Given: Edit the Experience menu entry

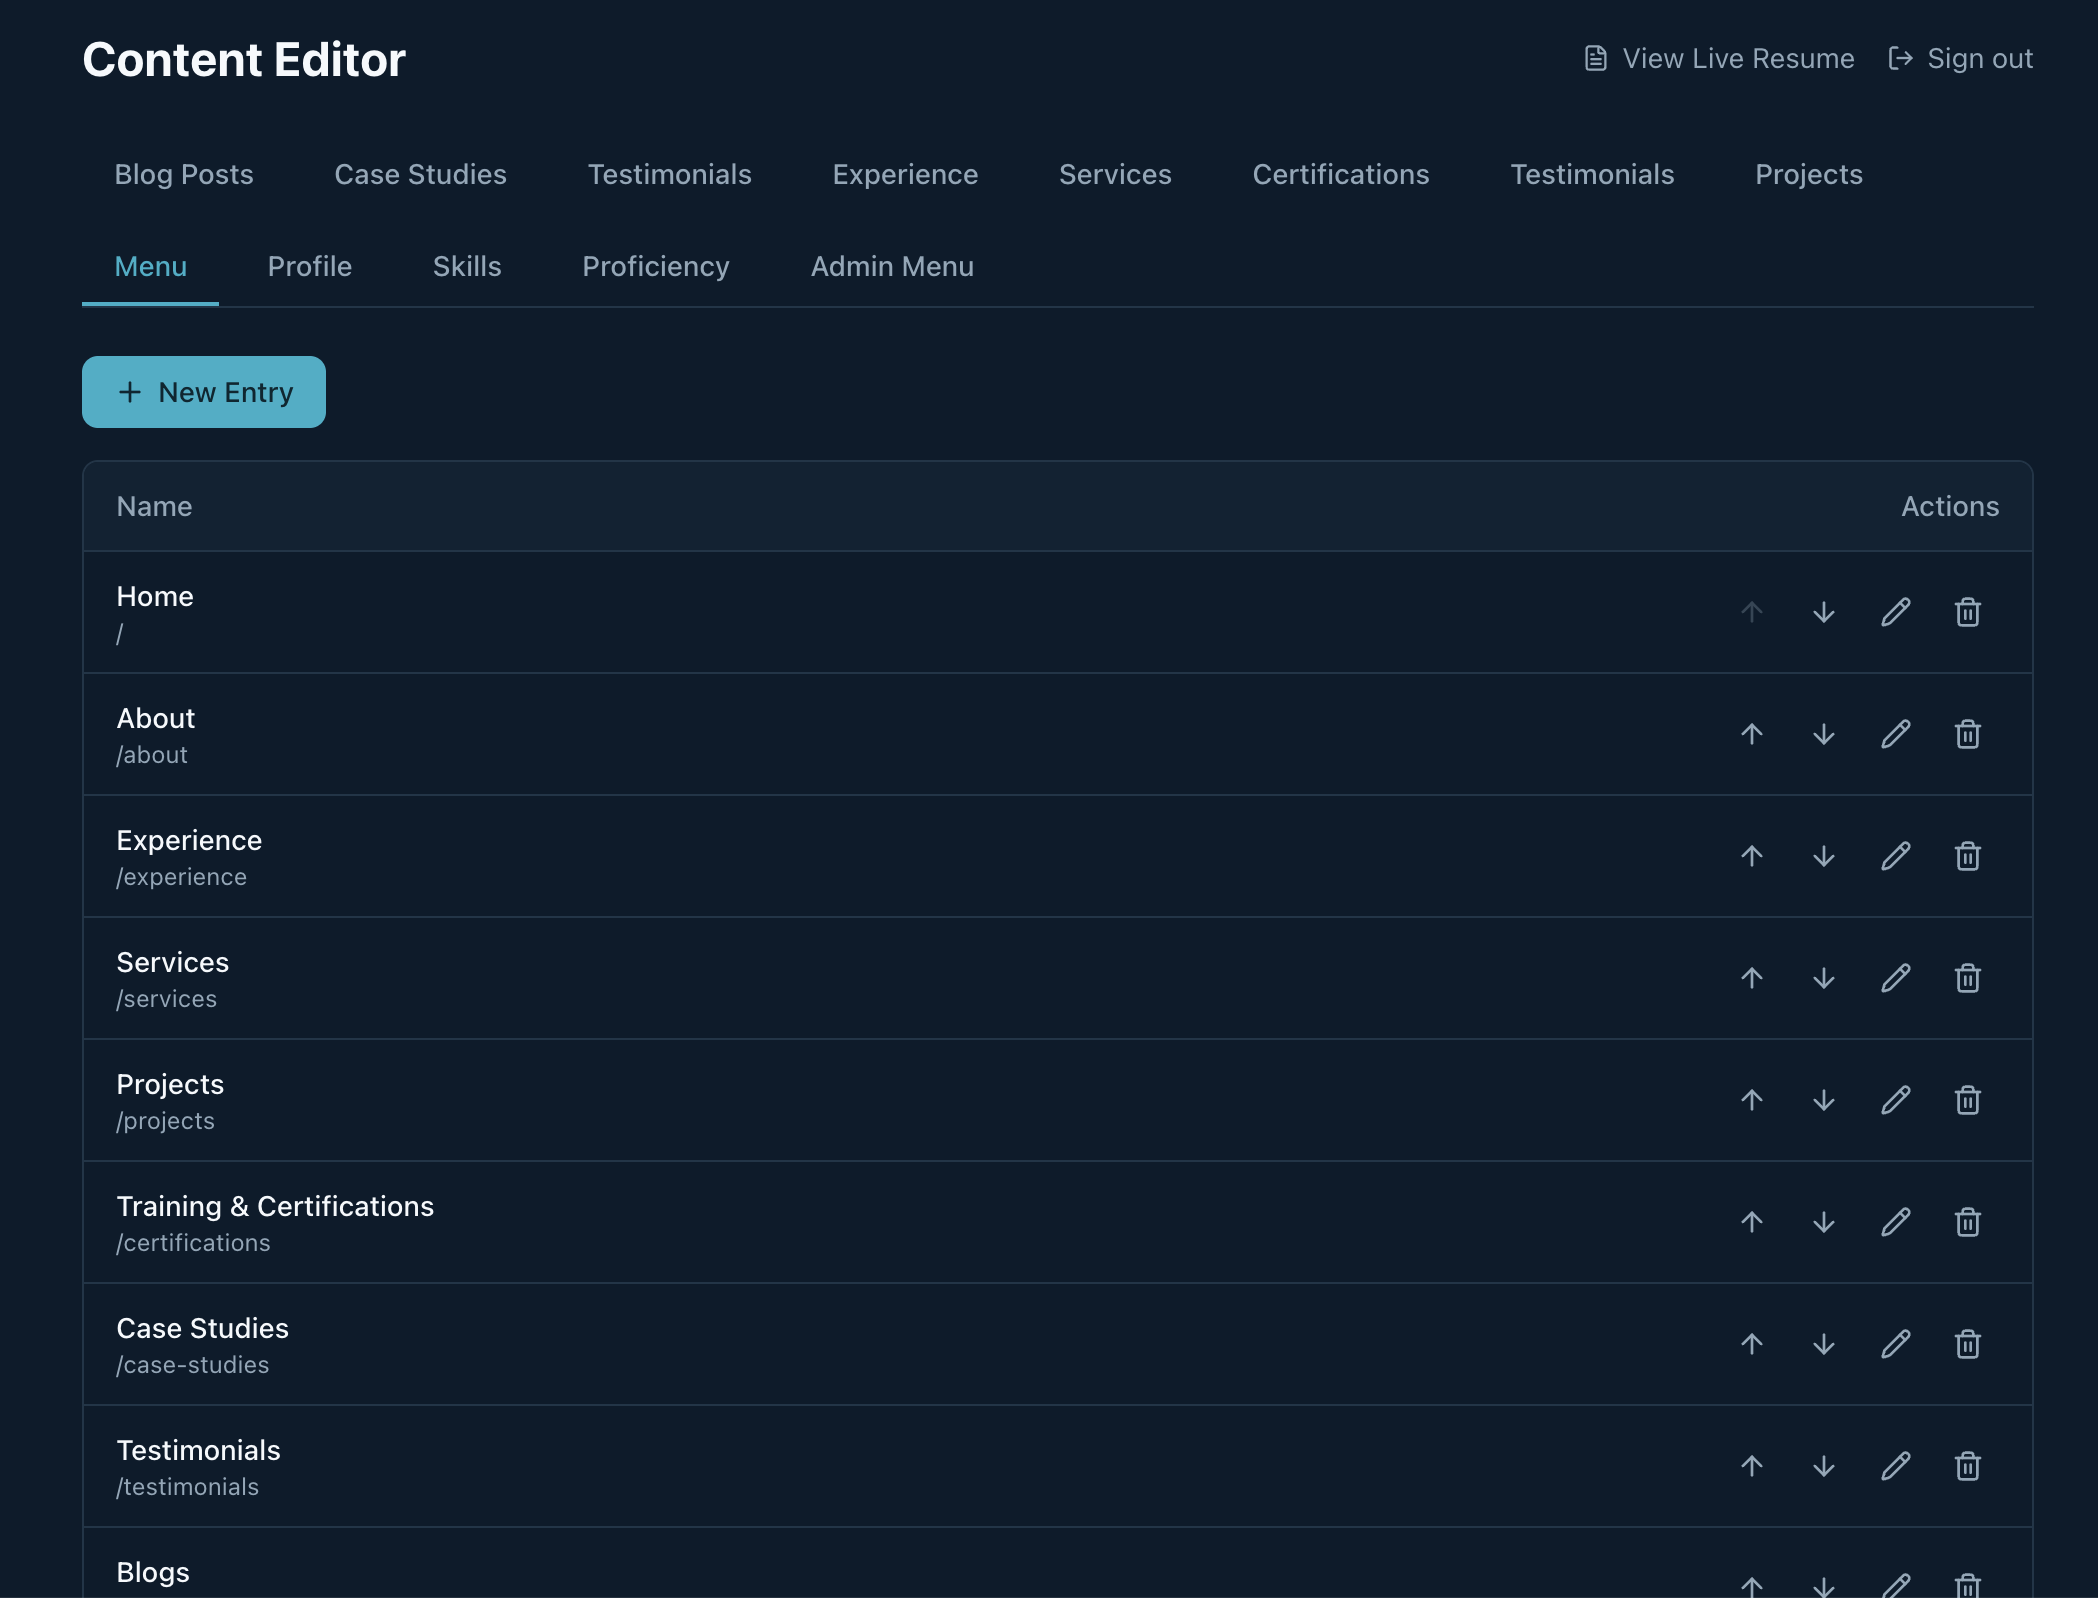Looking at the screenshot, I should click(1896, 856).
